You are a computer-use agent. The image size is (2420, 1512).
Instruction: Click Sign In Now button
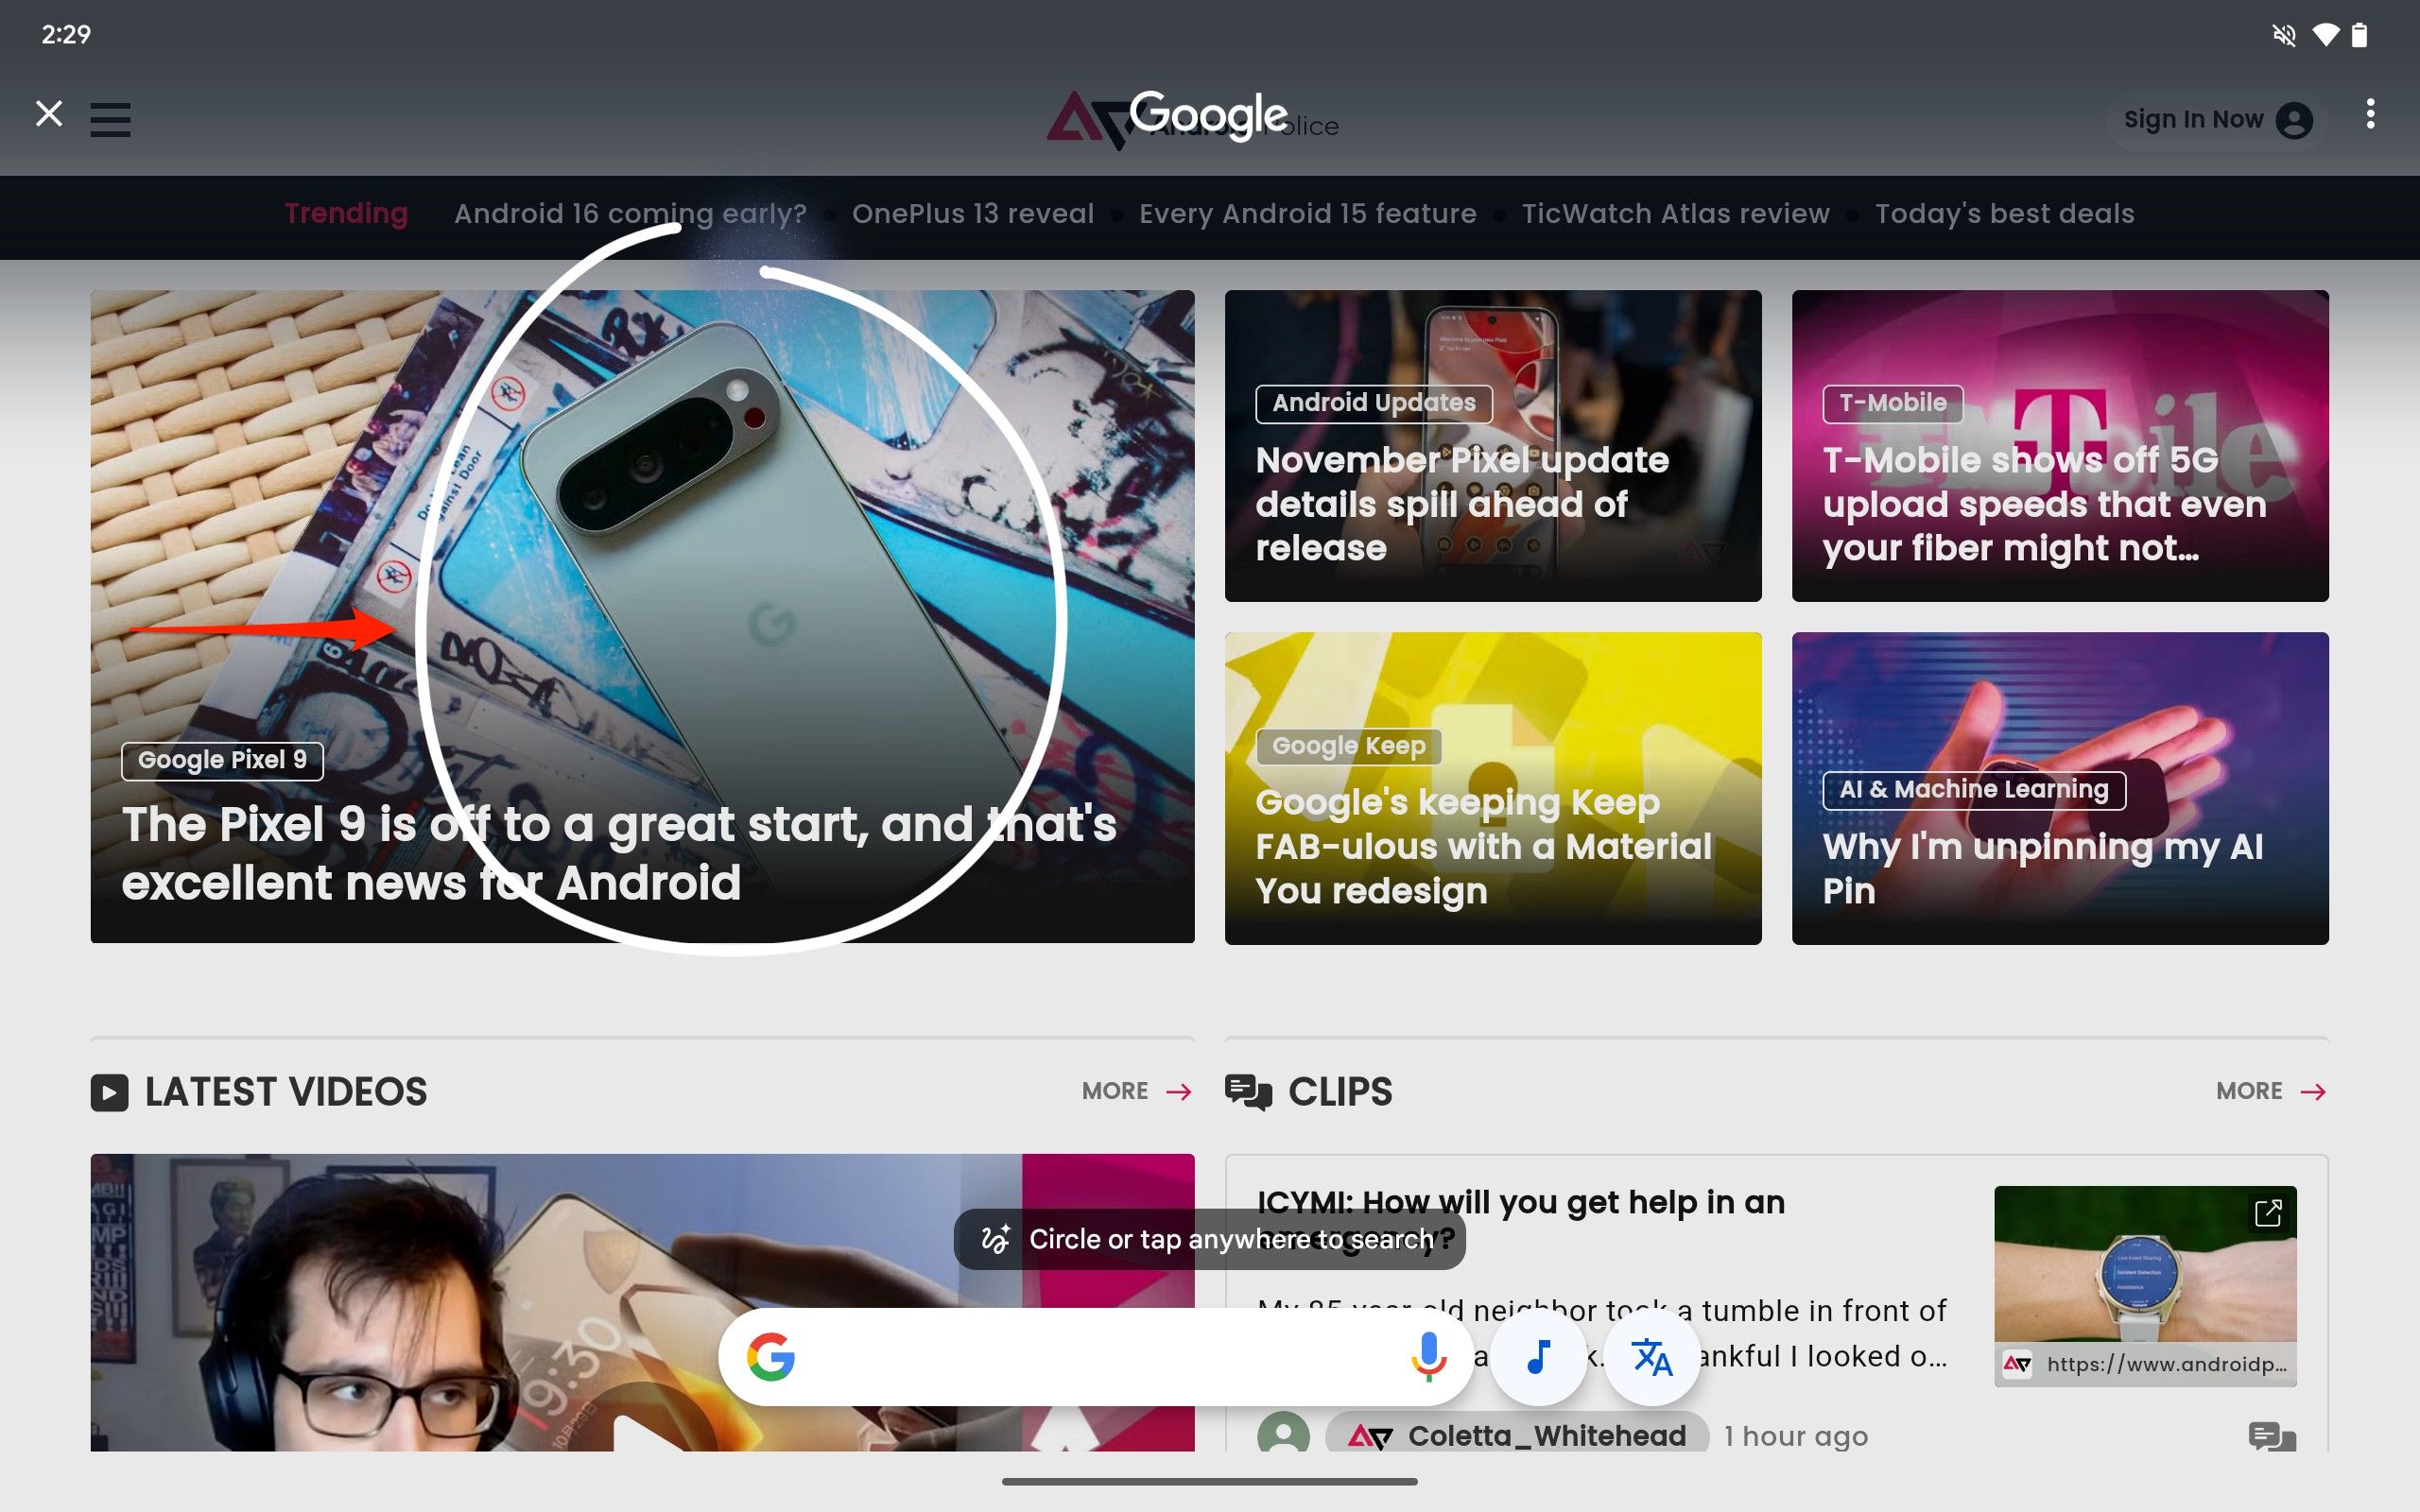[2213, 118]
